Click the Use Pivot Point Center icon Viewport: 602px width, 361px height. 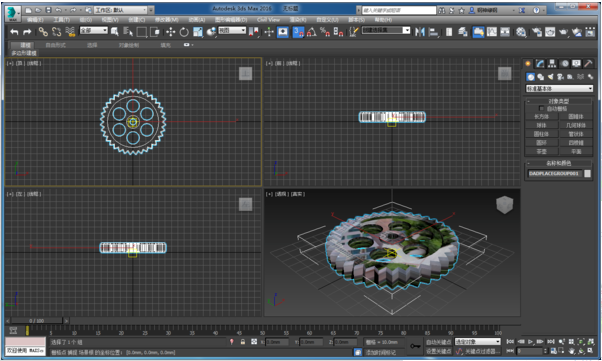pos(254,32)
